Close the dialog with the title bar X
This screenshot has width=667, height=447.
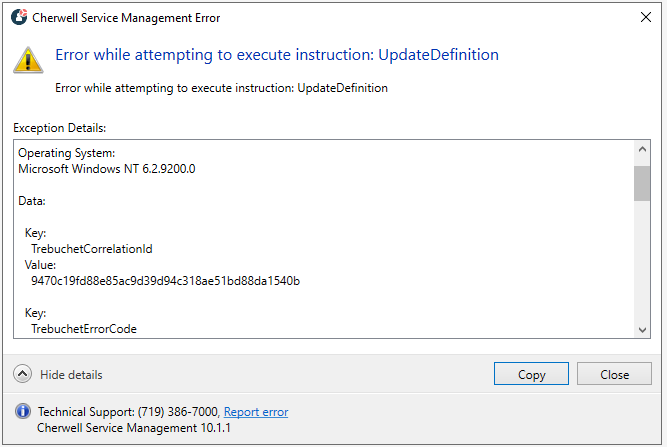coord(643,17)
